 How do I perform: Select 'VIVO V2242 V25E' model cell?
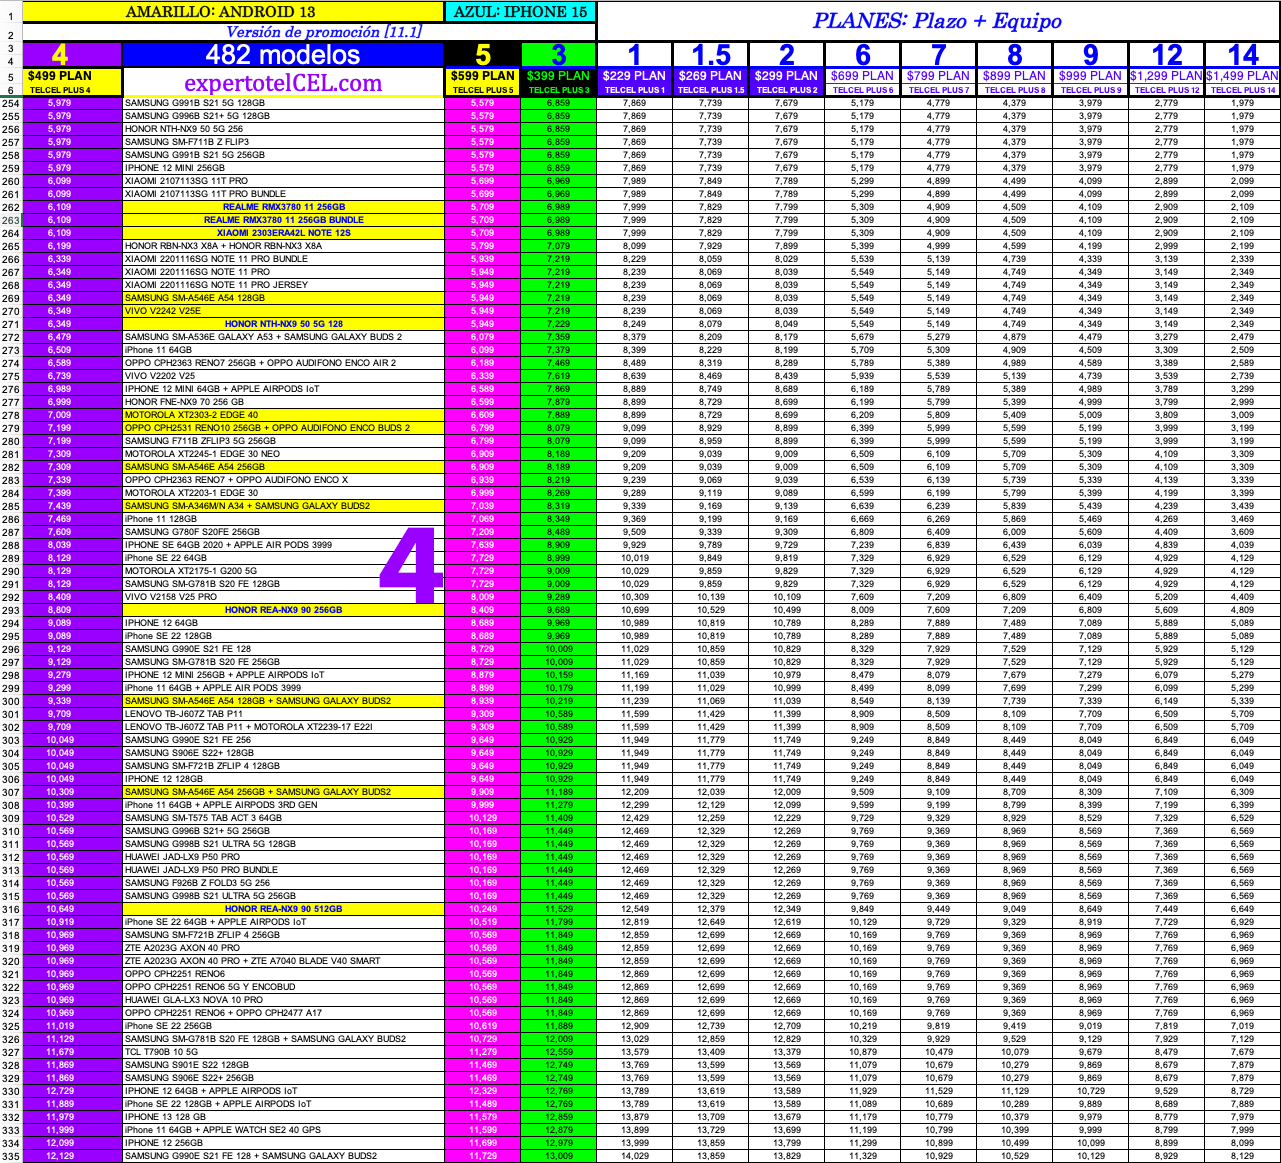coord(283,311)
